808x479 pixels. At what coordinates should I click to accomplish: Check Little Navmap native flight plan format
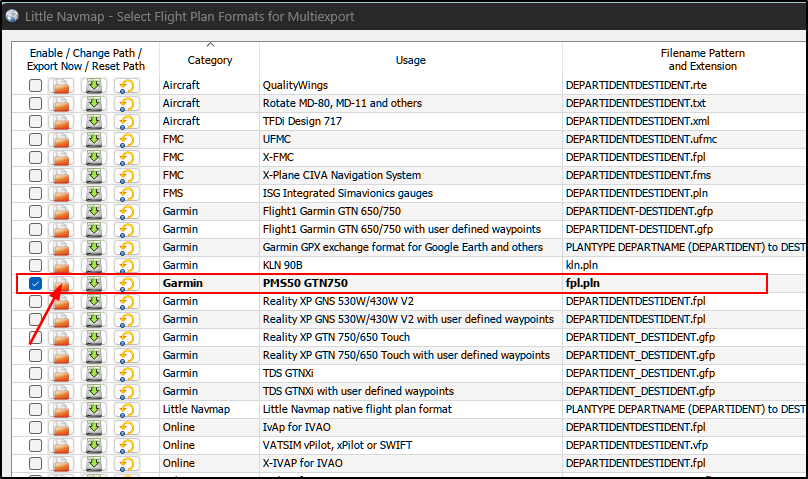35,409
